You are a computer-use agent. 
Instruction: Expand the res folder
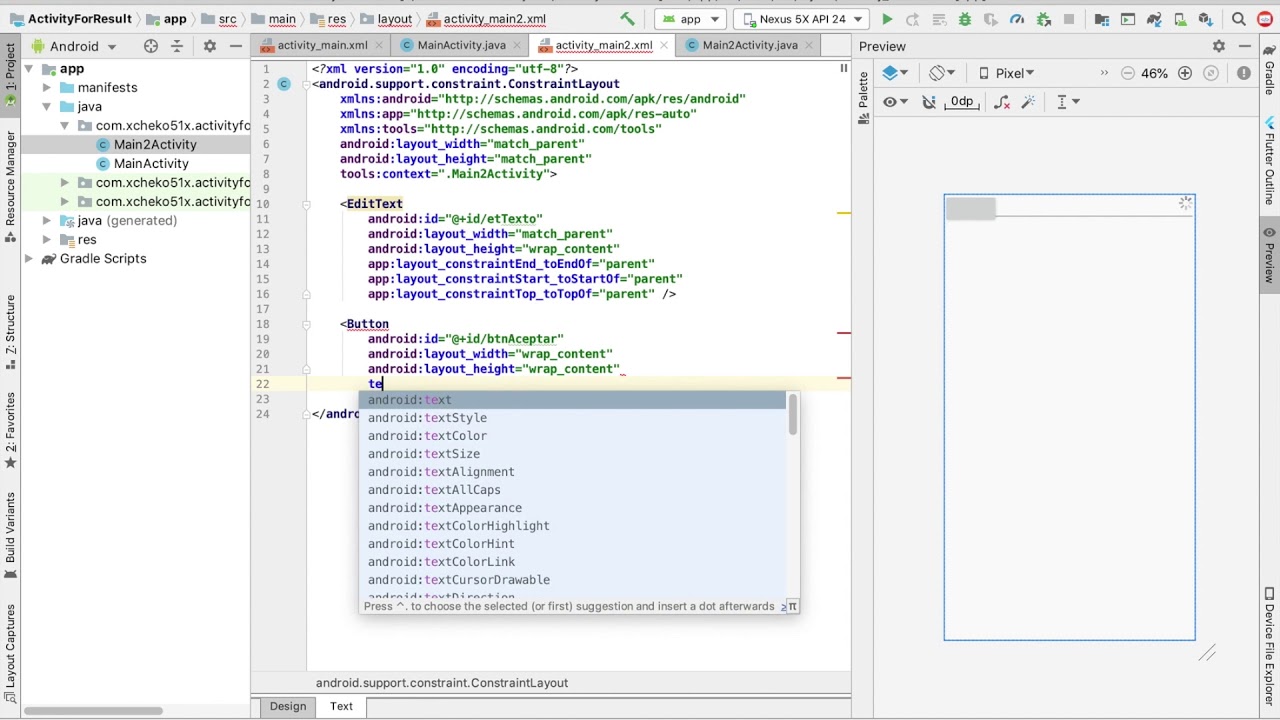[x=47, y=240]
